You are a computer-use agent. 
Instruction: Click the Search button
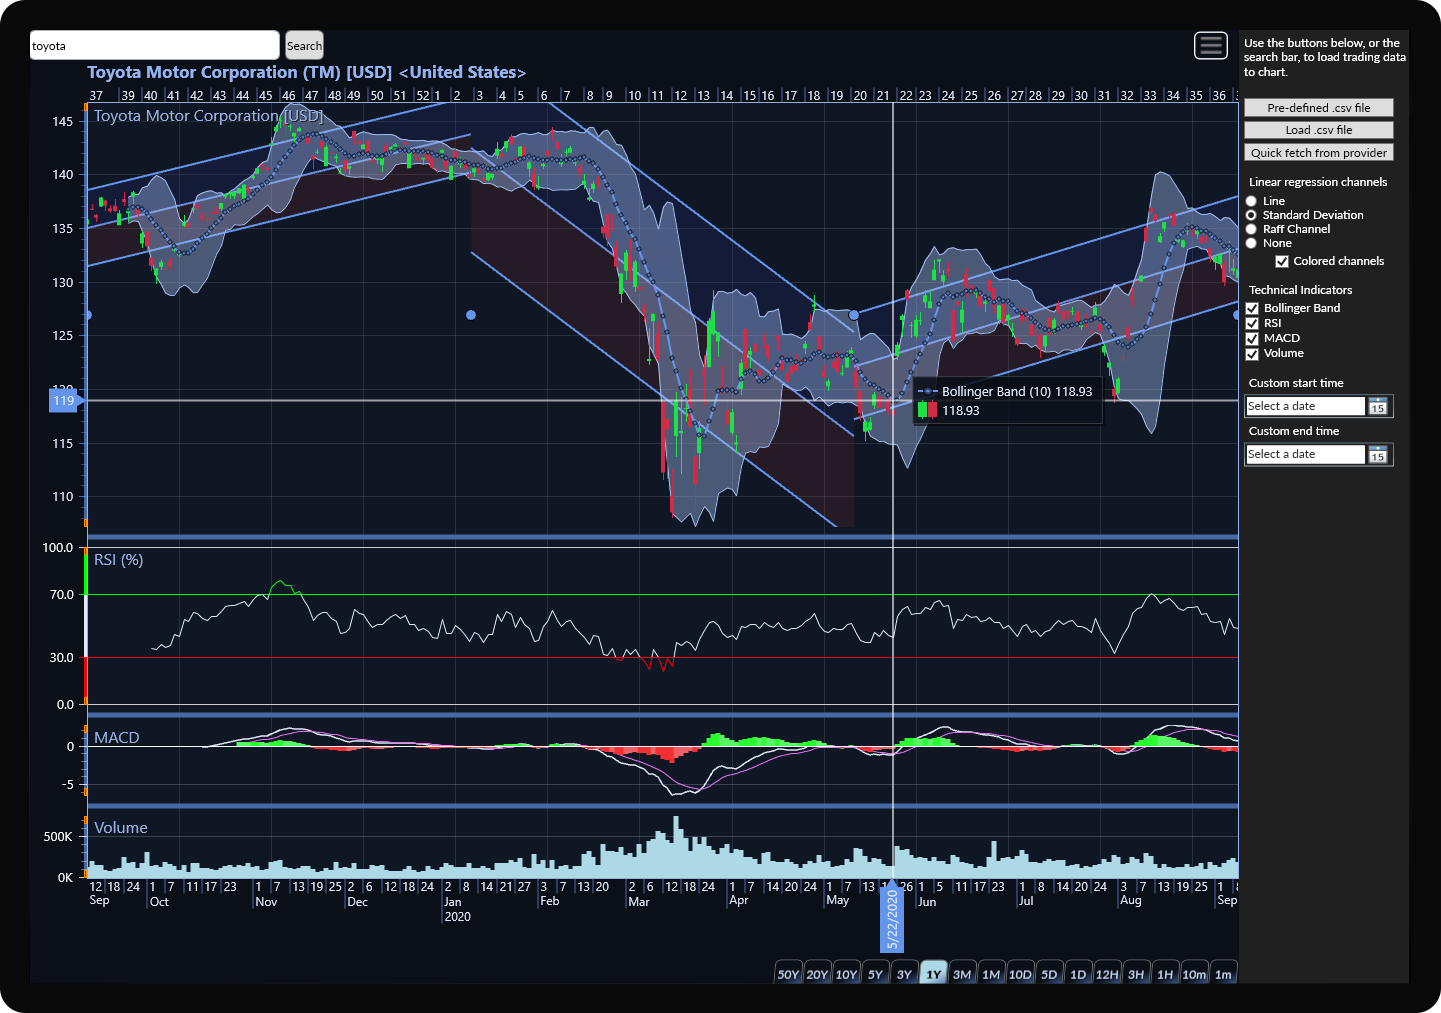(x=304, y=46)
